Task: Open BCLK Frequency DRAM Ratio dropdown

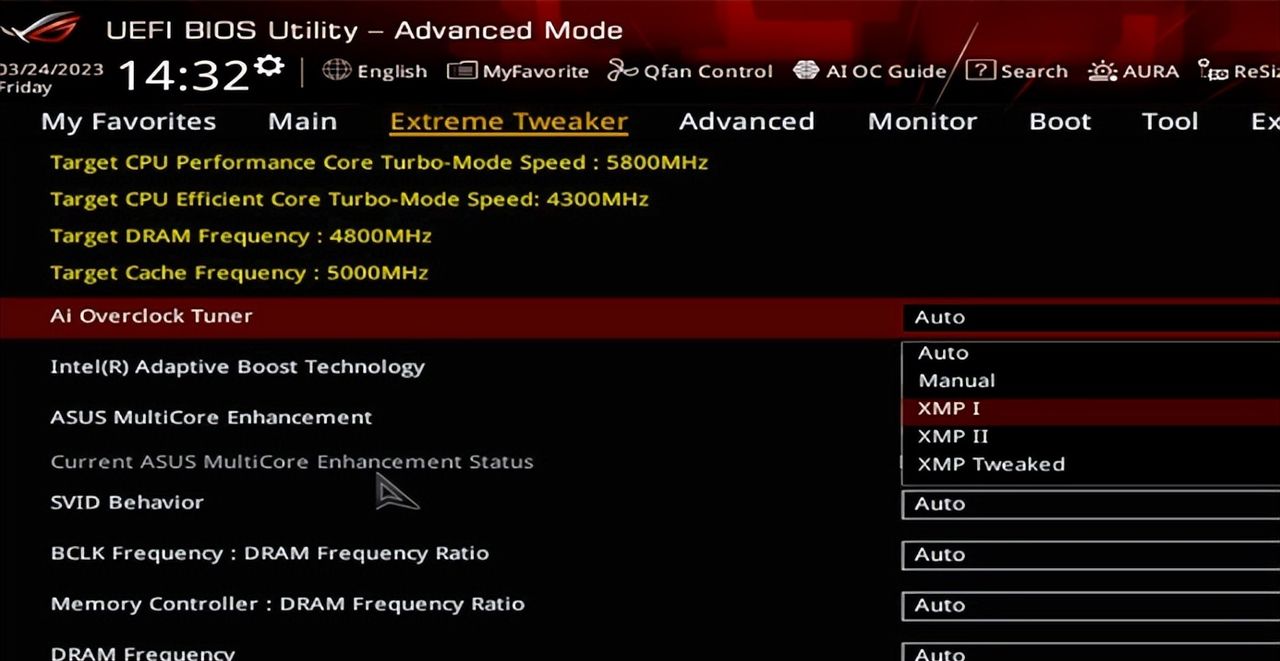Action: 1090,555
